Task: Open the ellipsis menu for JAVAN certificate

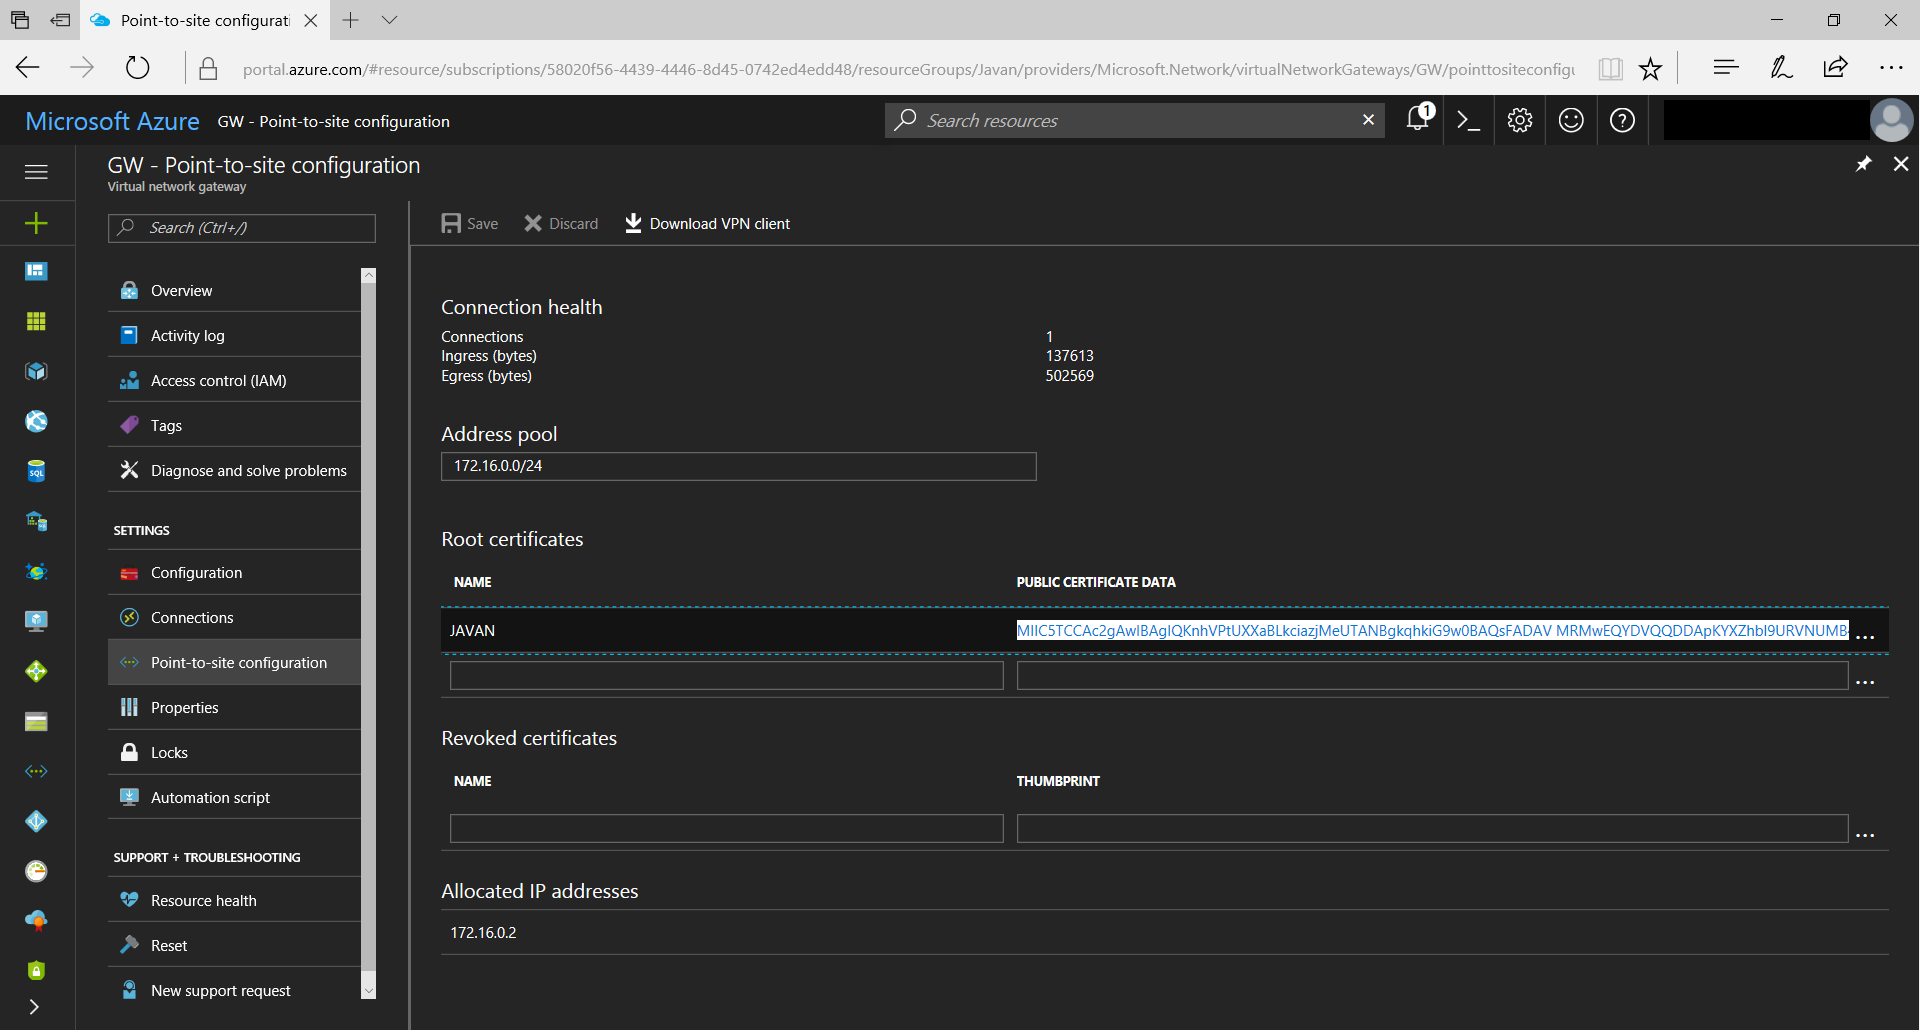Action: coord(1865,635)
